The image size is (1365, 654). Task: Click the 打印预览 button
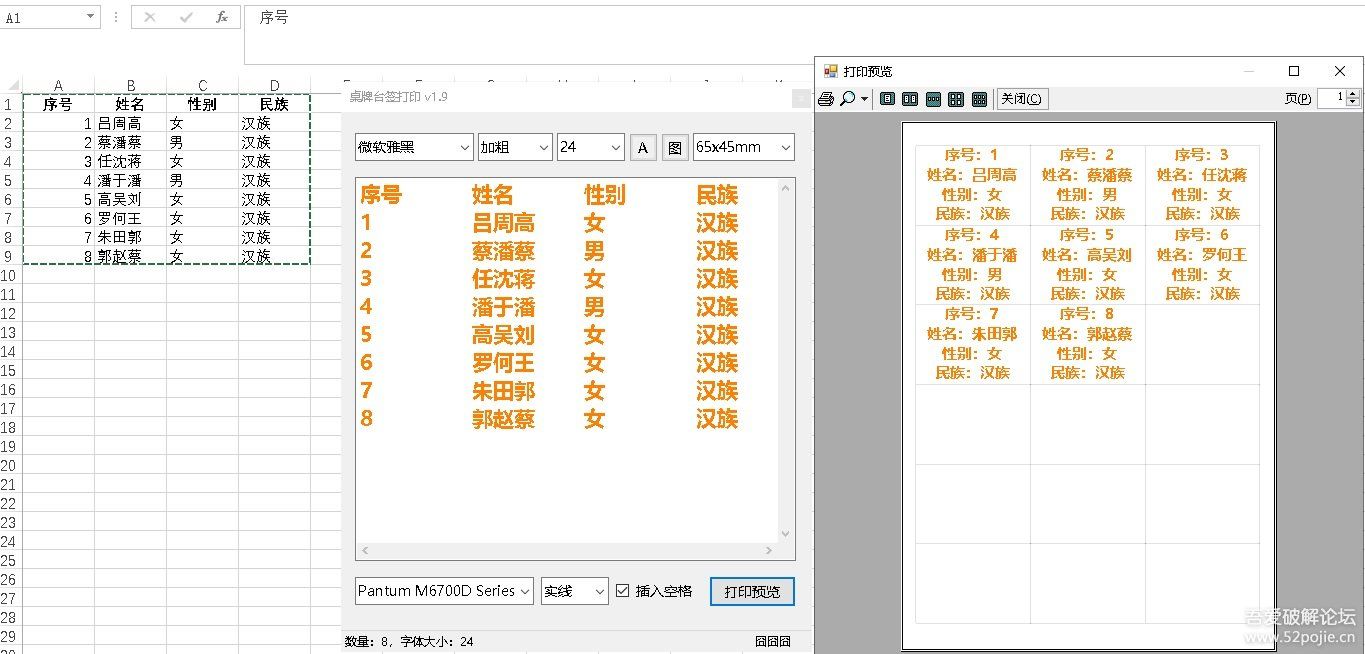[x=751, y=591]
